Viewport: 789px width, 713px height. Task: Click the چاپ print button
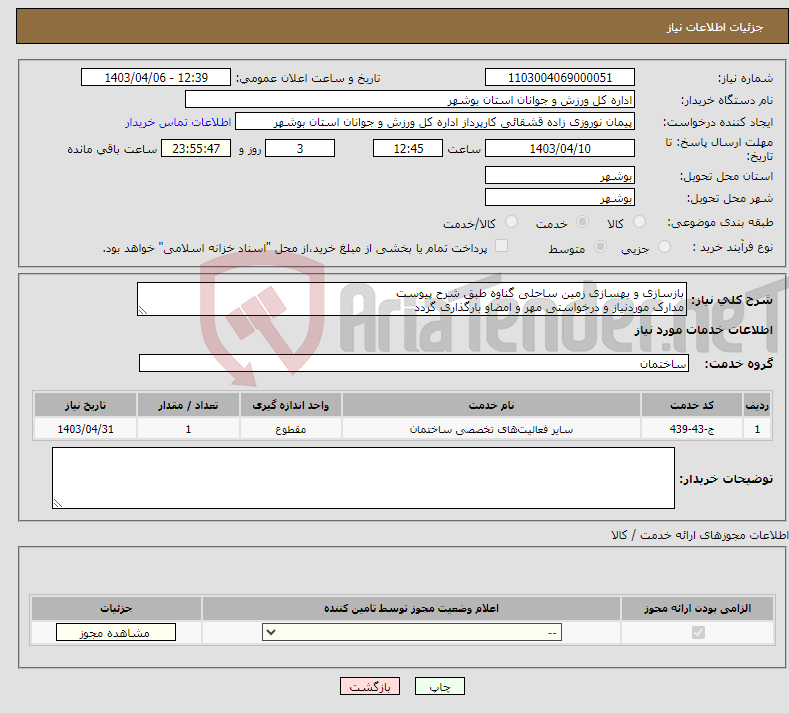tap(439, 686)
